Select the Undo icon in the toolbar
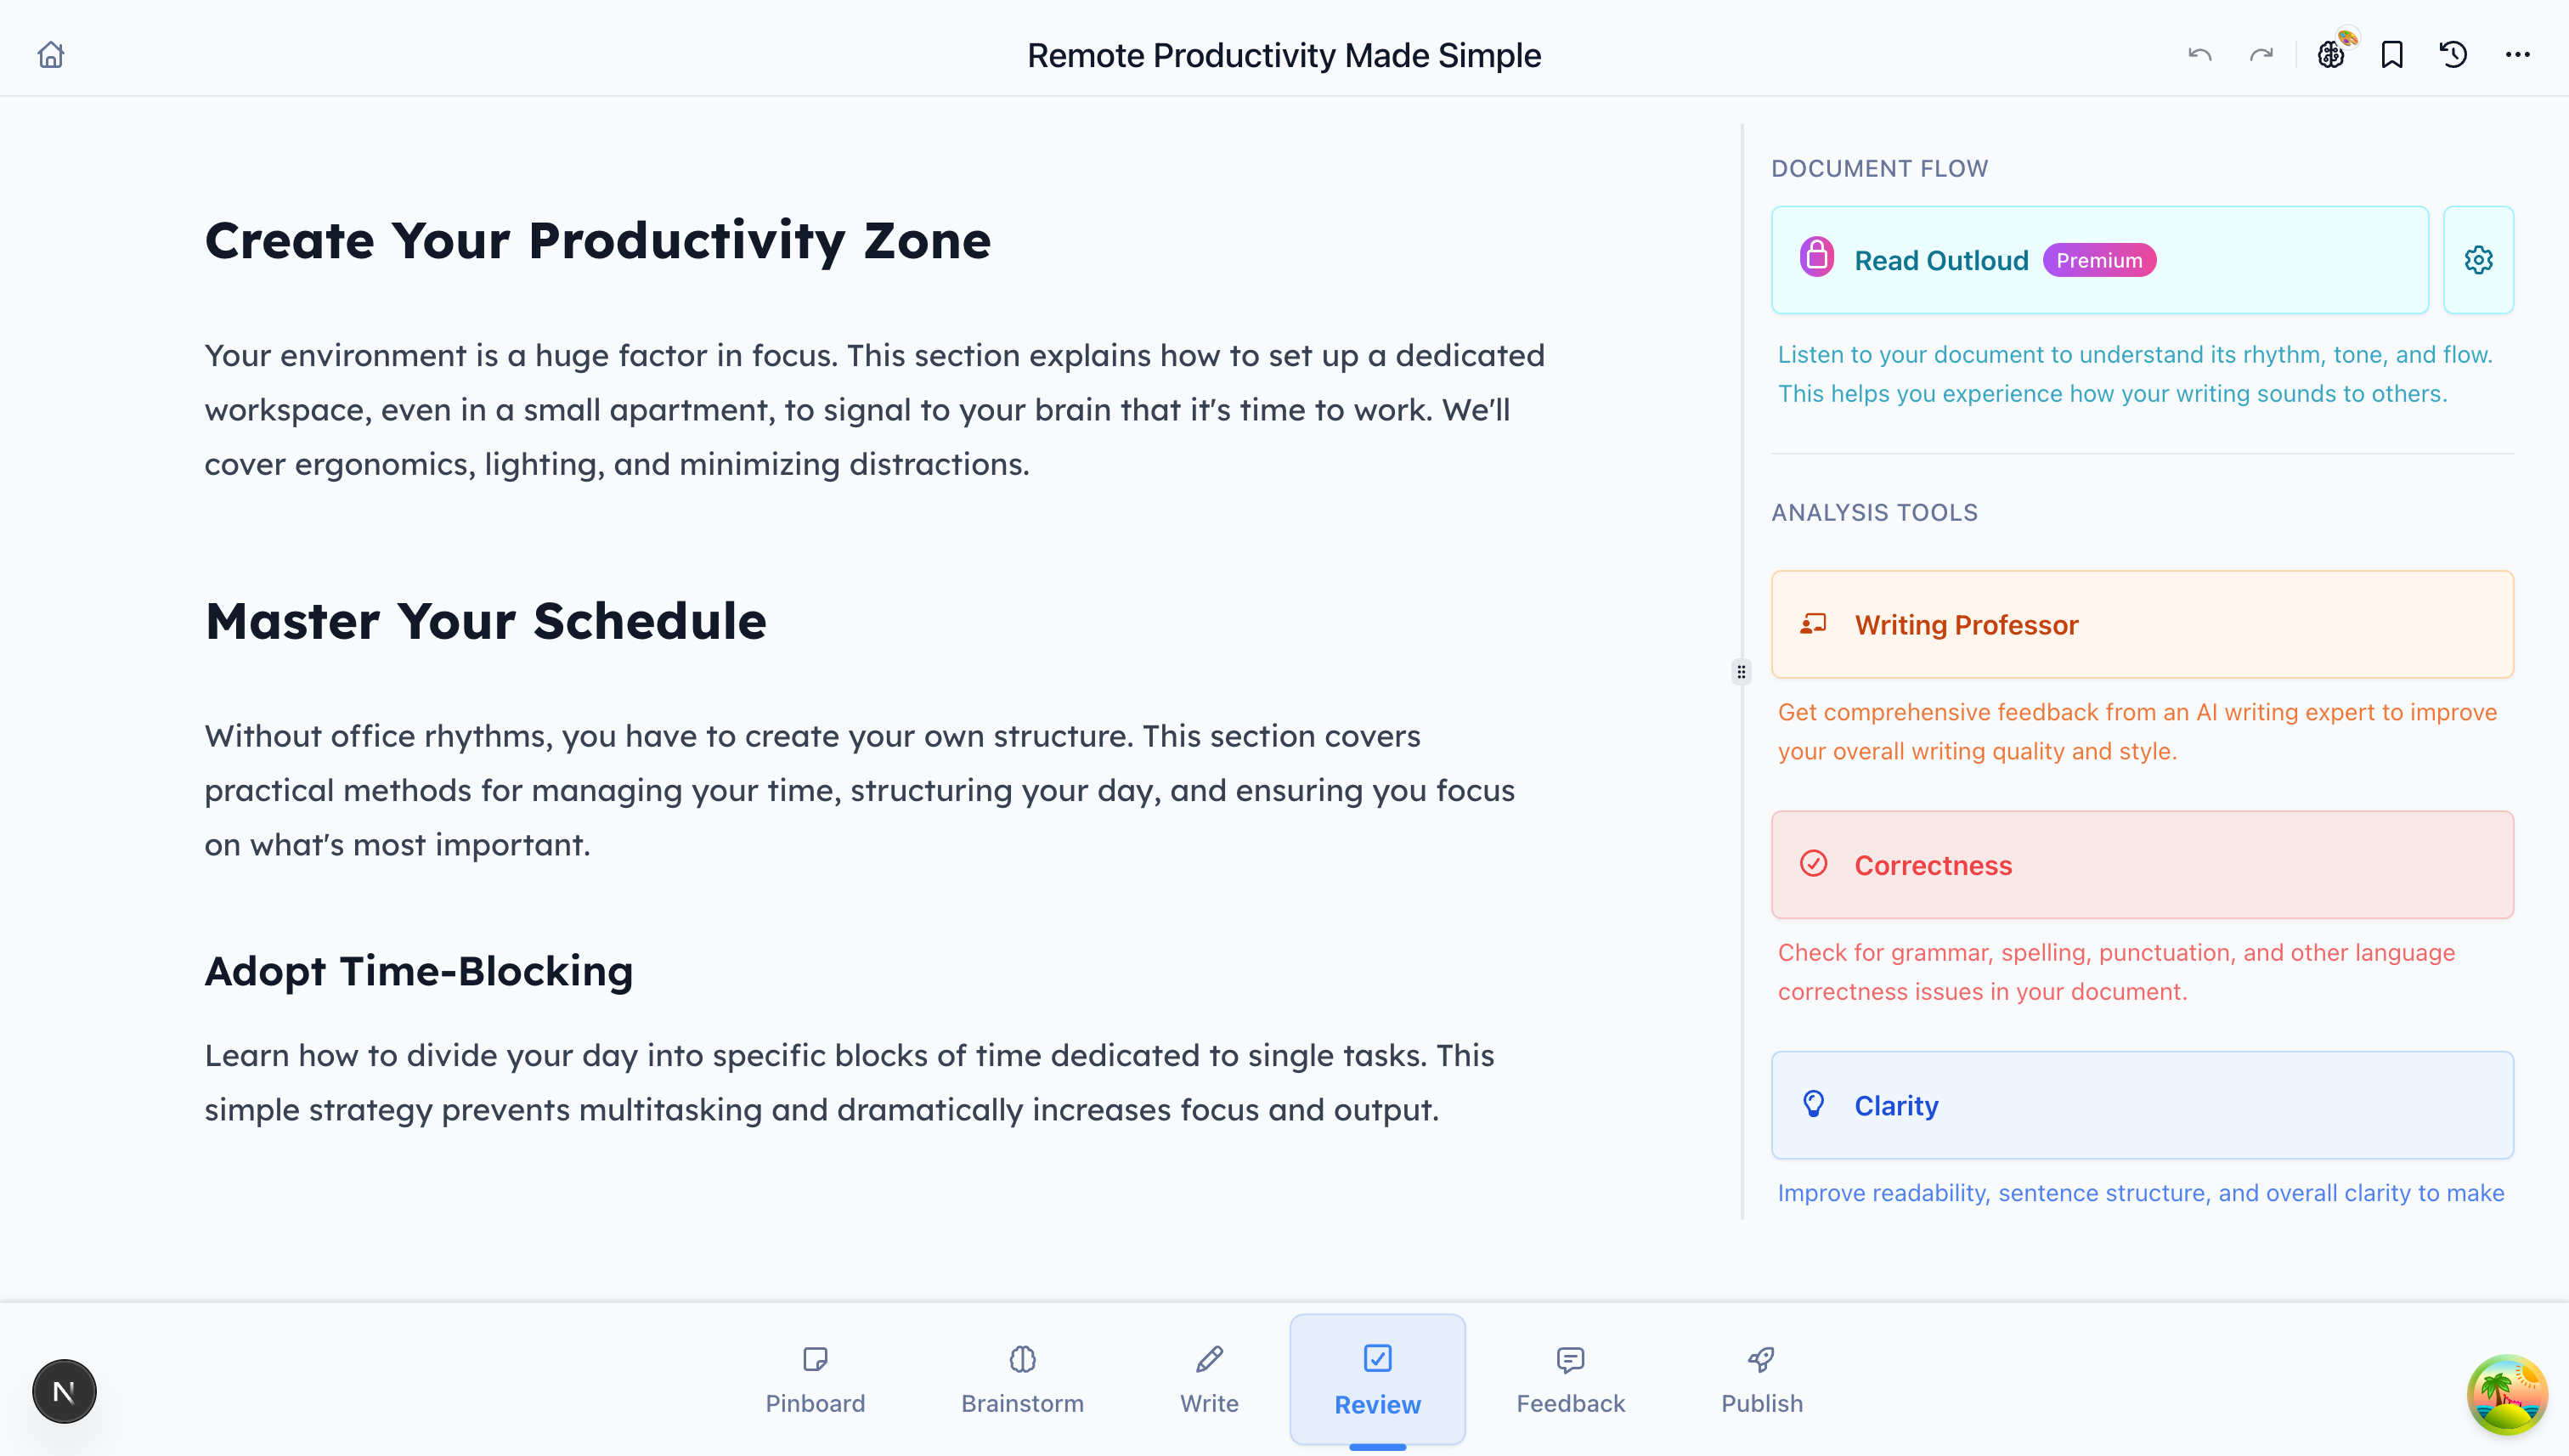2569x1456 pixels. point(2199,55)
